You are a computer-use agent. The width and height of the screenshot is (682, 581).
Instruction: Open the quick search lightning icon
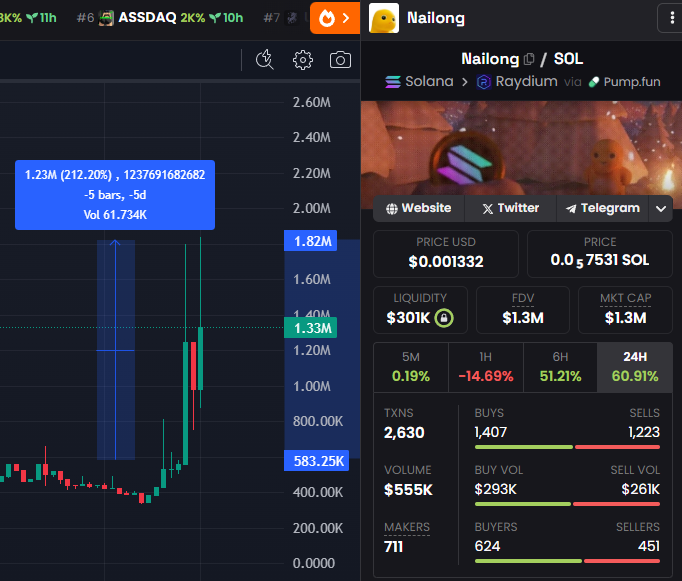(264, 60)
